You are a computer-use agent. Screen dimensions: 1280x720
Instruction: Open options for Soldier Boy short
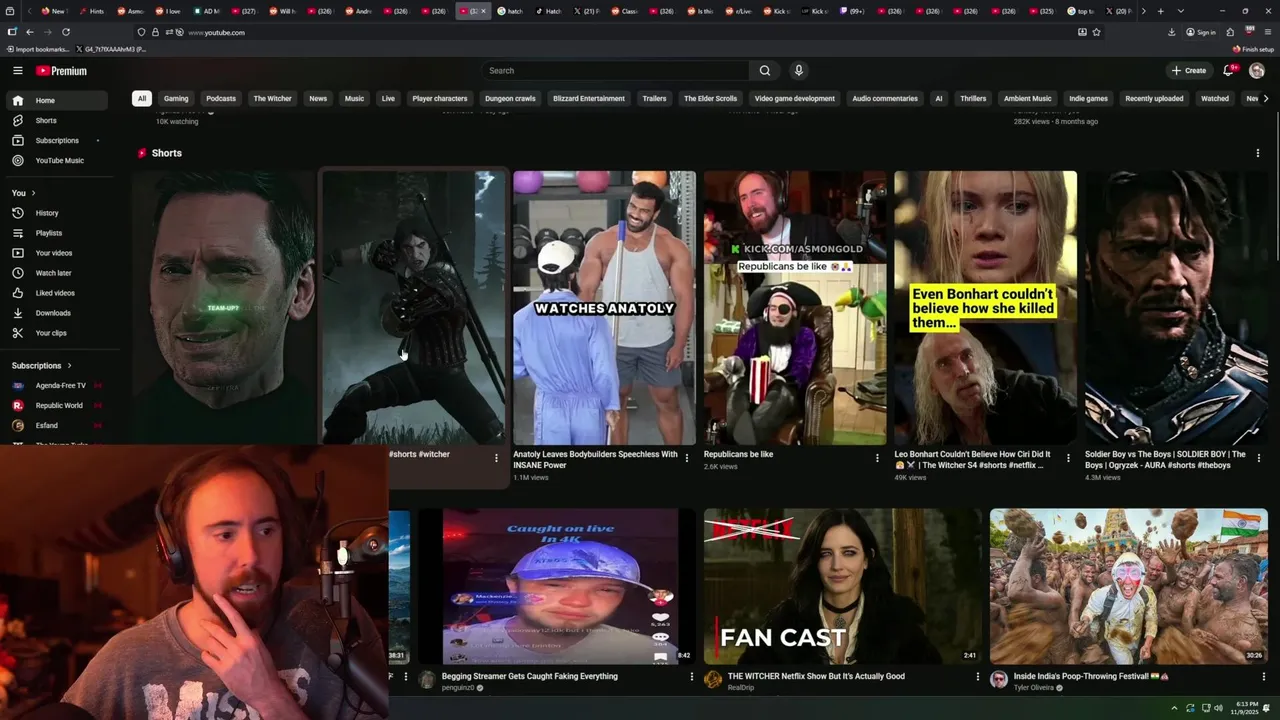[x=1258, y=458]
